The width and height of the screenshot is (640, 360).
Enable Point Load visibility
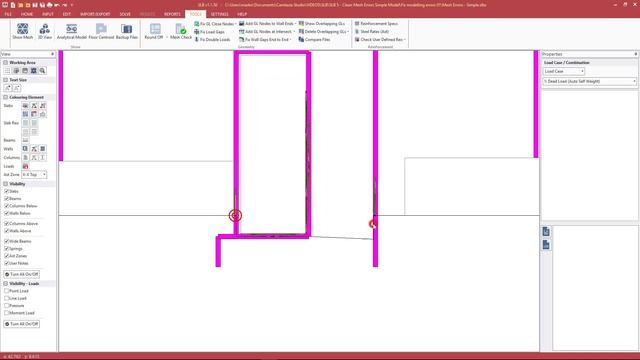pos(6,291)
